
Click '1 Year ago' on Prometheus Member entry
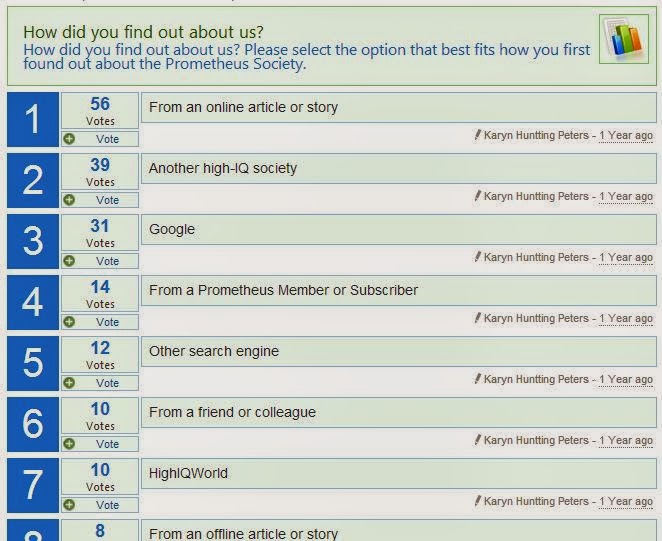pyautogui.click(x=626, y=319)
